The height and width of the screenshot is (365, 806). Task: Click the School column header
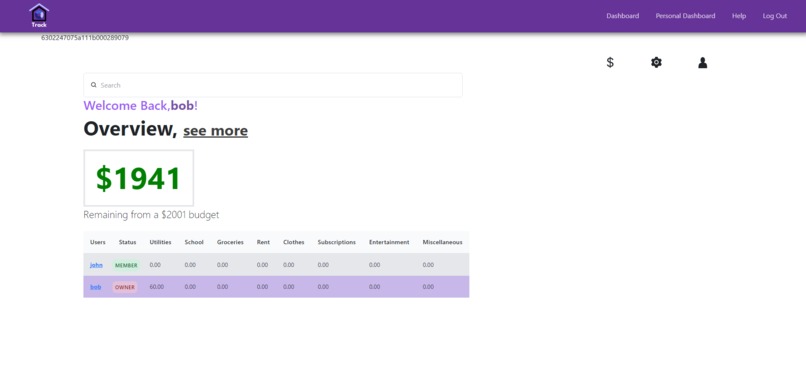pos(194,242)
